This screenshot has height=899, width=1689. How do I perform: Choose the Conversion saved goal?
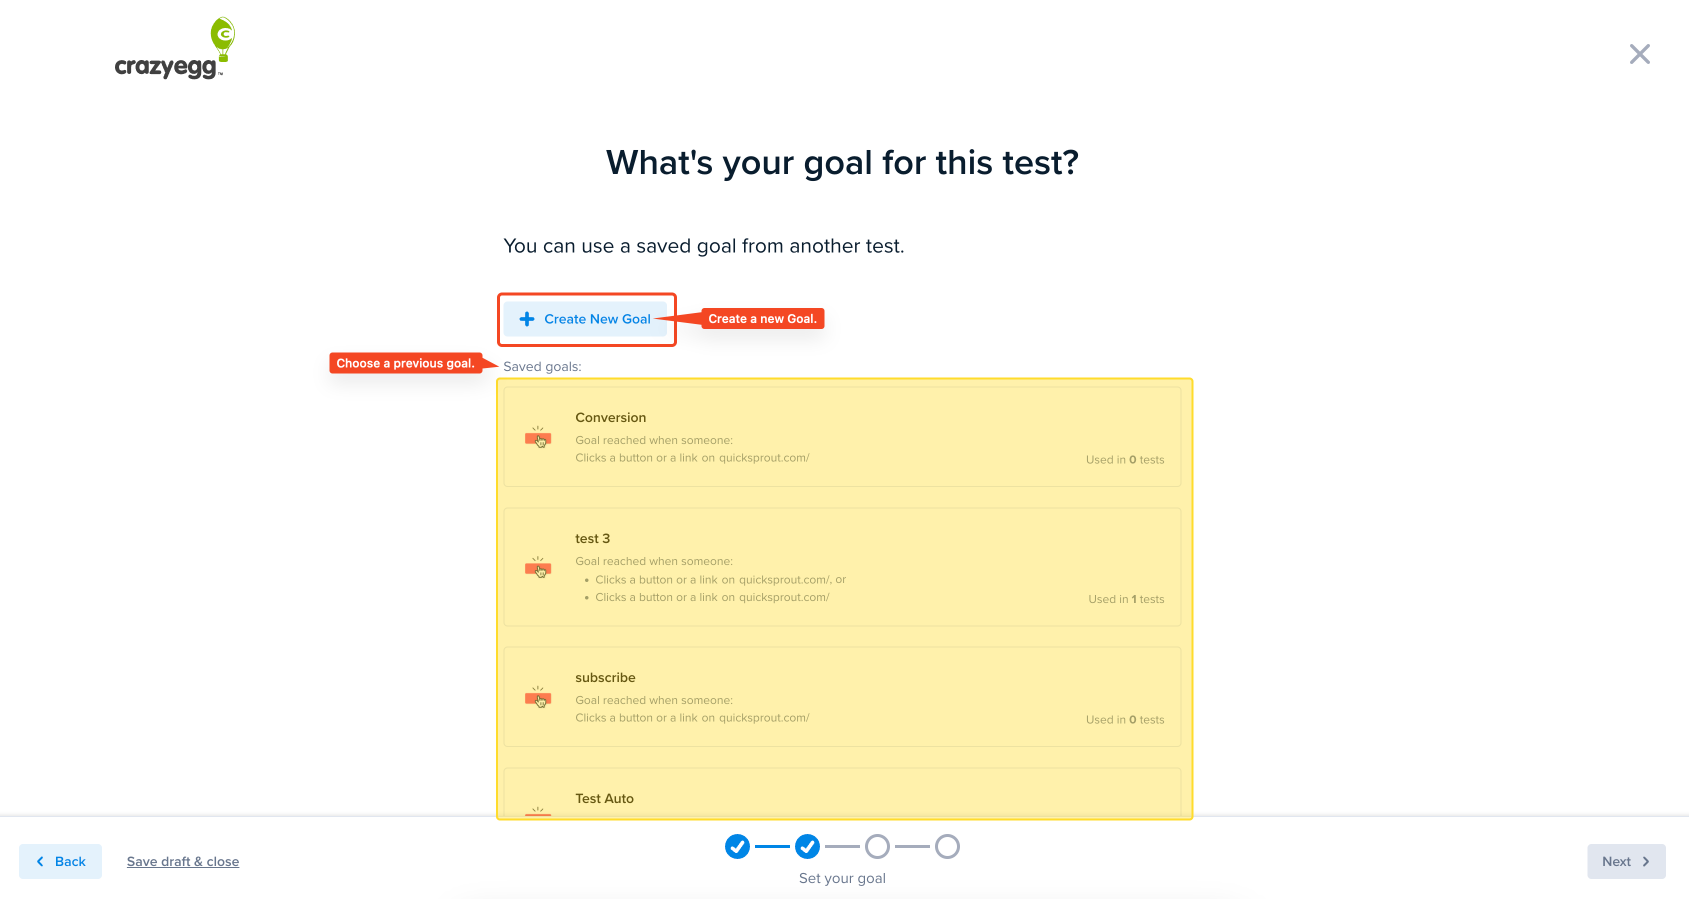[x=842, y=437]
